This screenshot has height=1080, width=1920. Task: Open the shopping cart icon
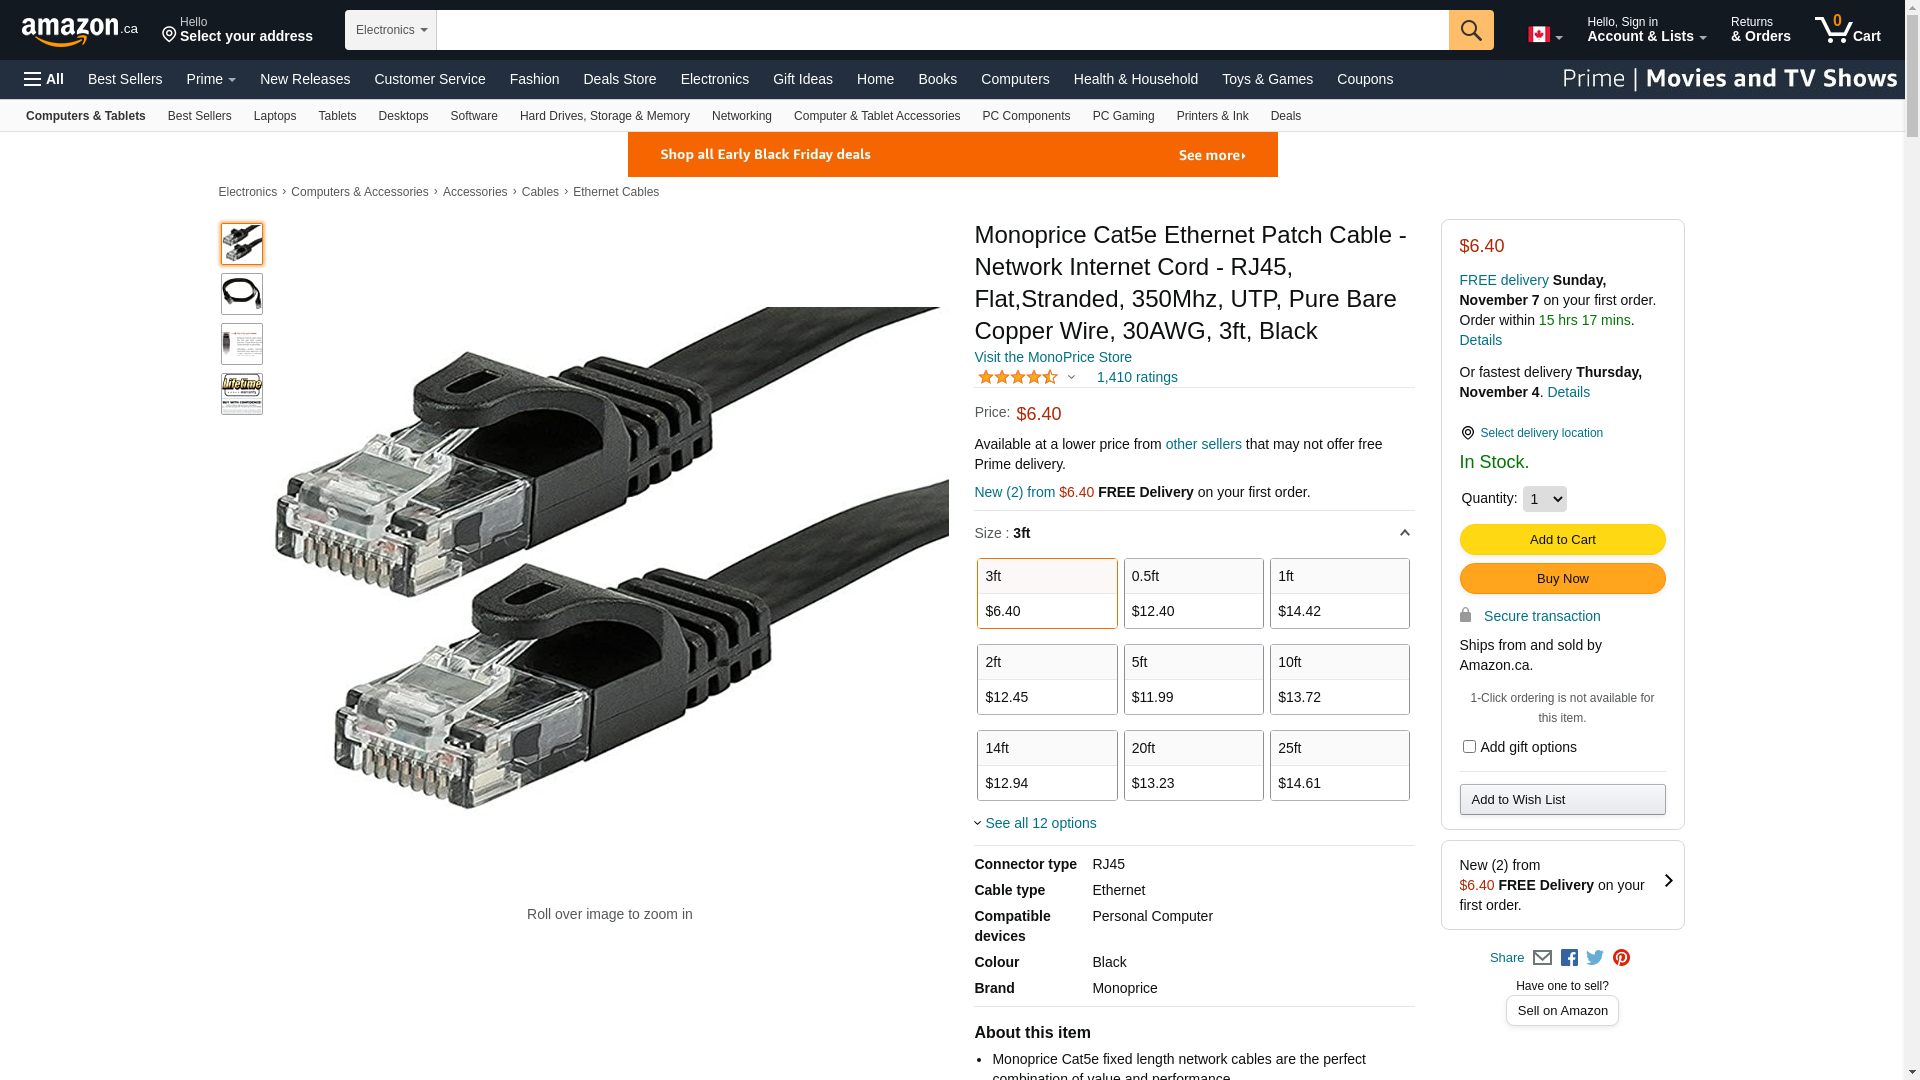(x=1847, y=30)
